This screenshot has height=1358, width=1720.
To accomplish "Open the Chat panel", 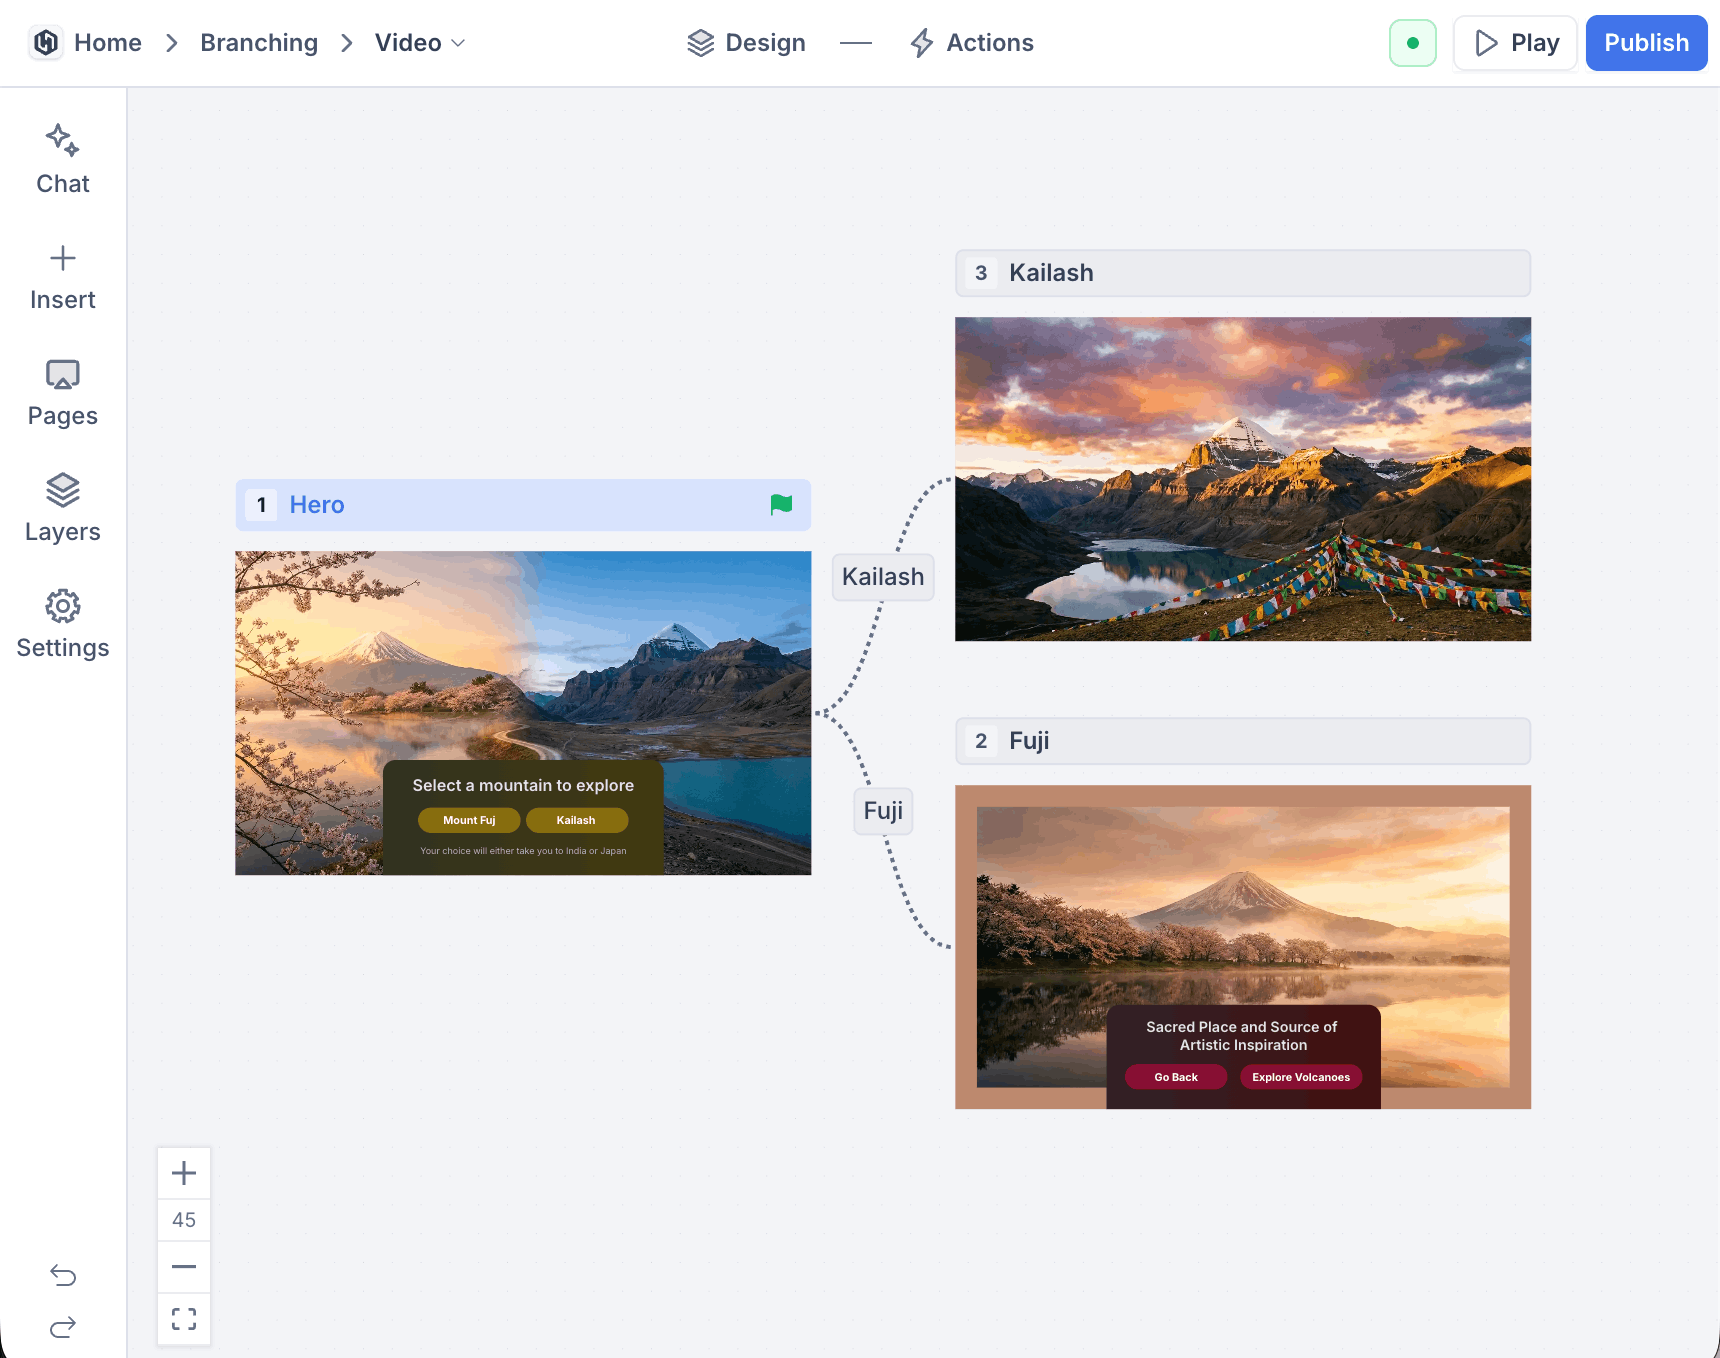I will point(63,160).
